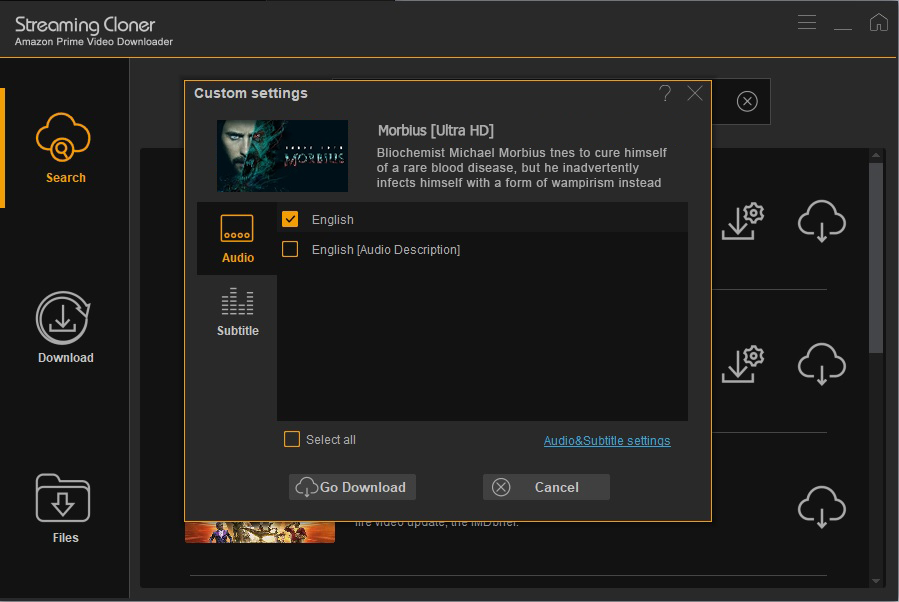Click the Morbius [Ultra HD] title
Image resolution: width=899 pixels, height=602 pixels.
(436, 131)
